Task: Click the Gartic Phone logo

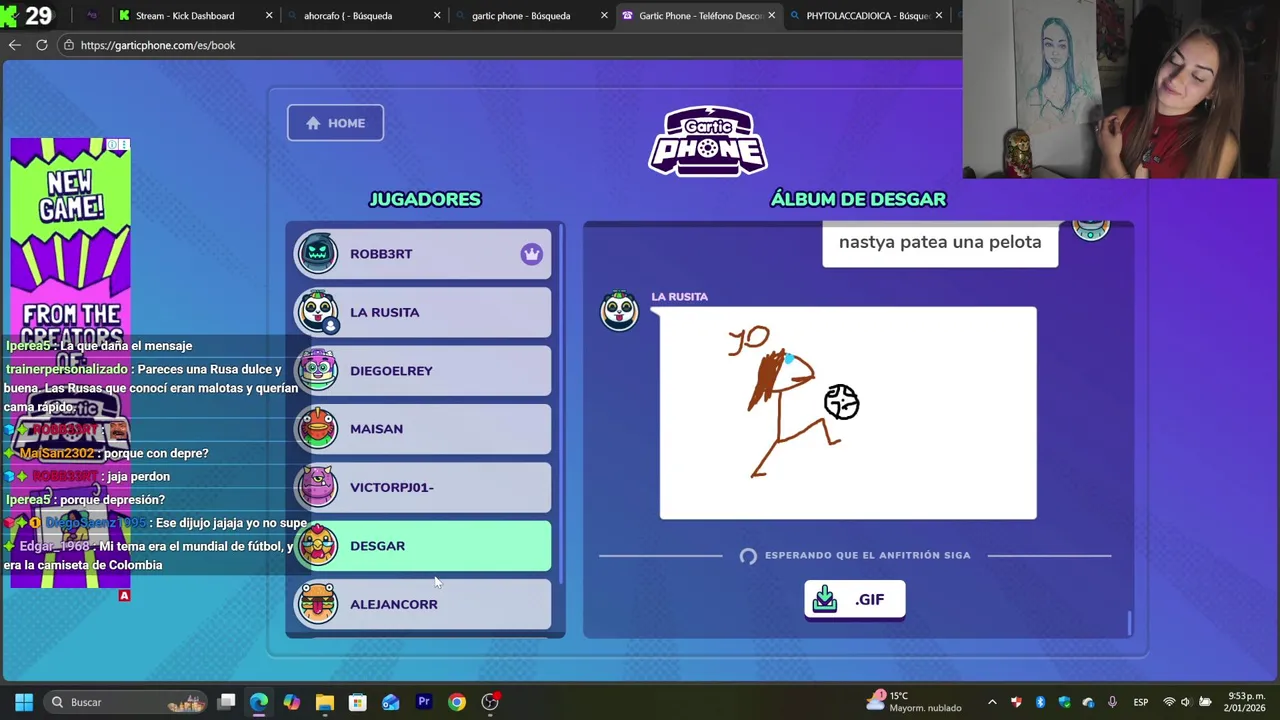Action: (708, 140)
